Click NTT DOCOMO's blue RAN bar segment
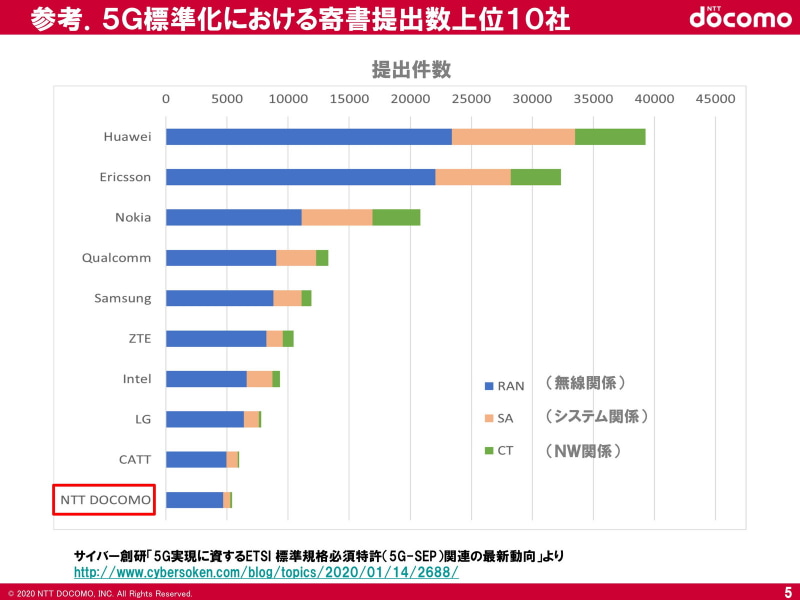800x600 pixels. [194, 500]
